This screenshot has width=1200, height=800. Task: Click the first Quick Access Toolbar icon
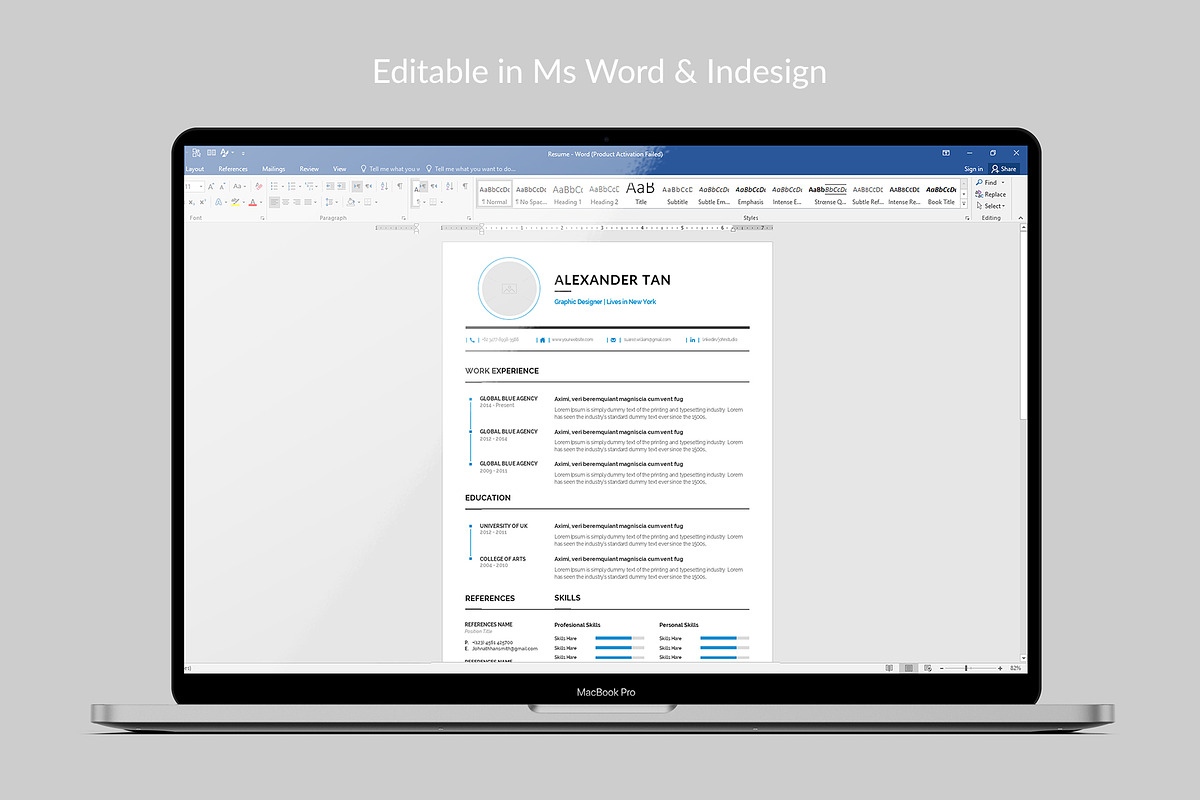196,152
